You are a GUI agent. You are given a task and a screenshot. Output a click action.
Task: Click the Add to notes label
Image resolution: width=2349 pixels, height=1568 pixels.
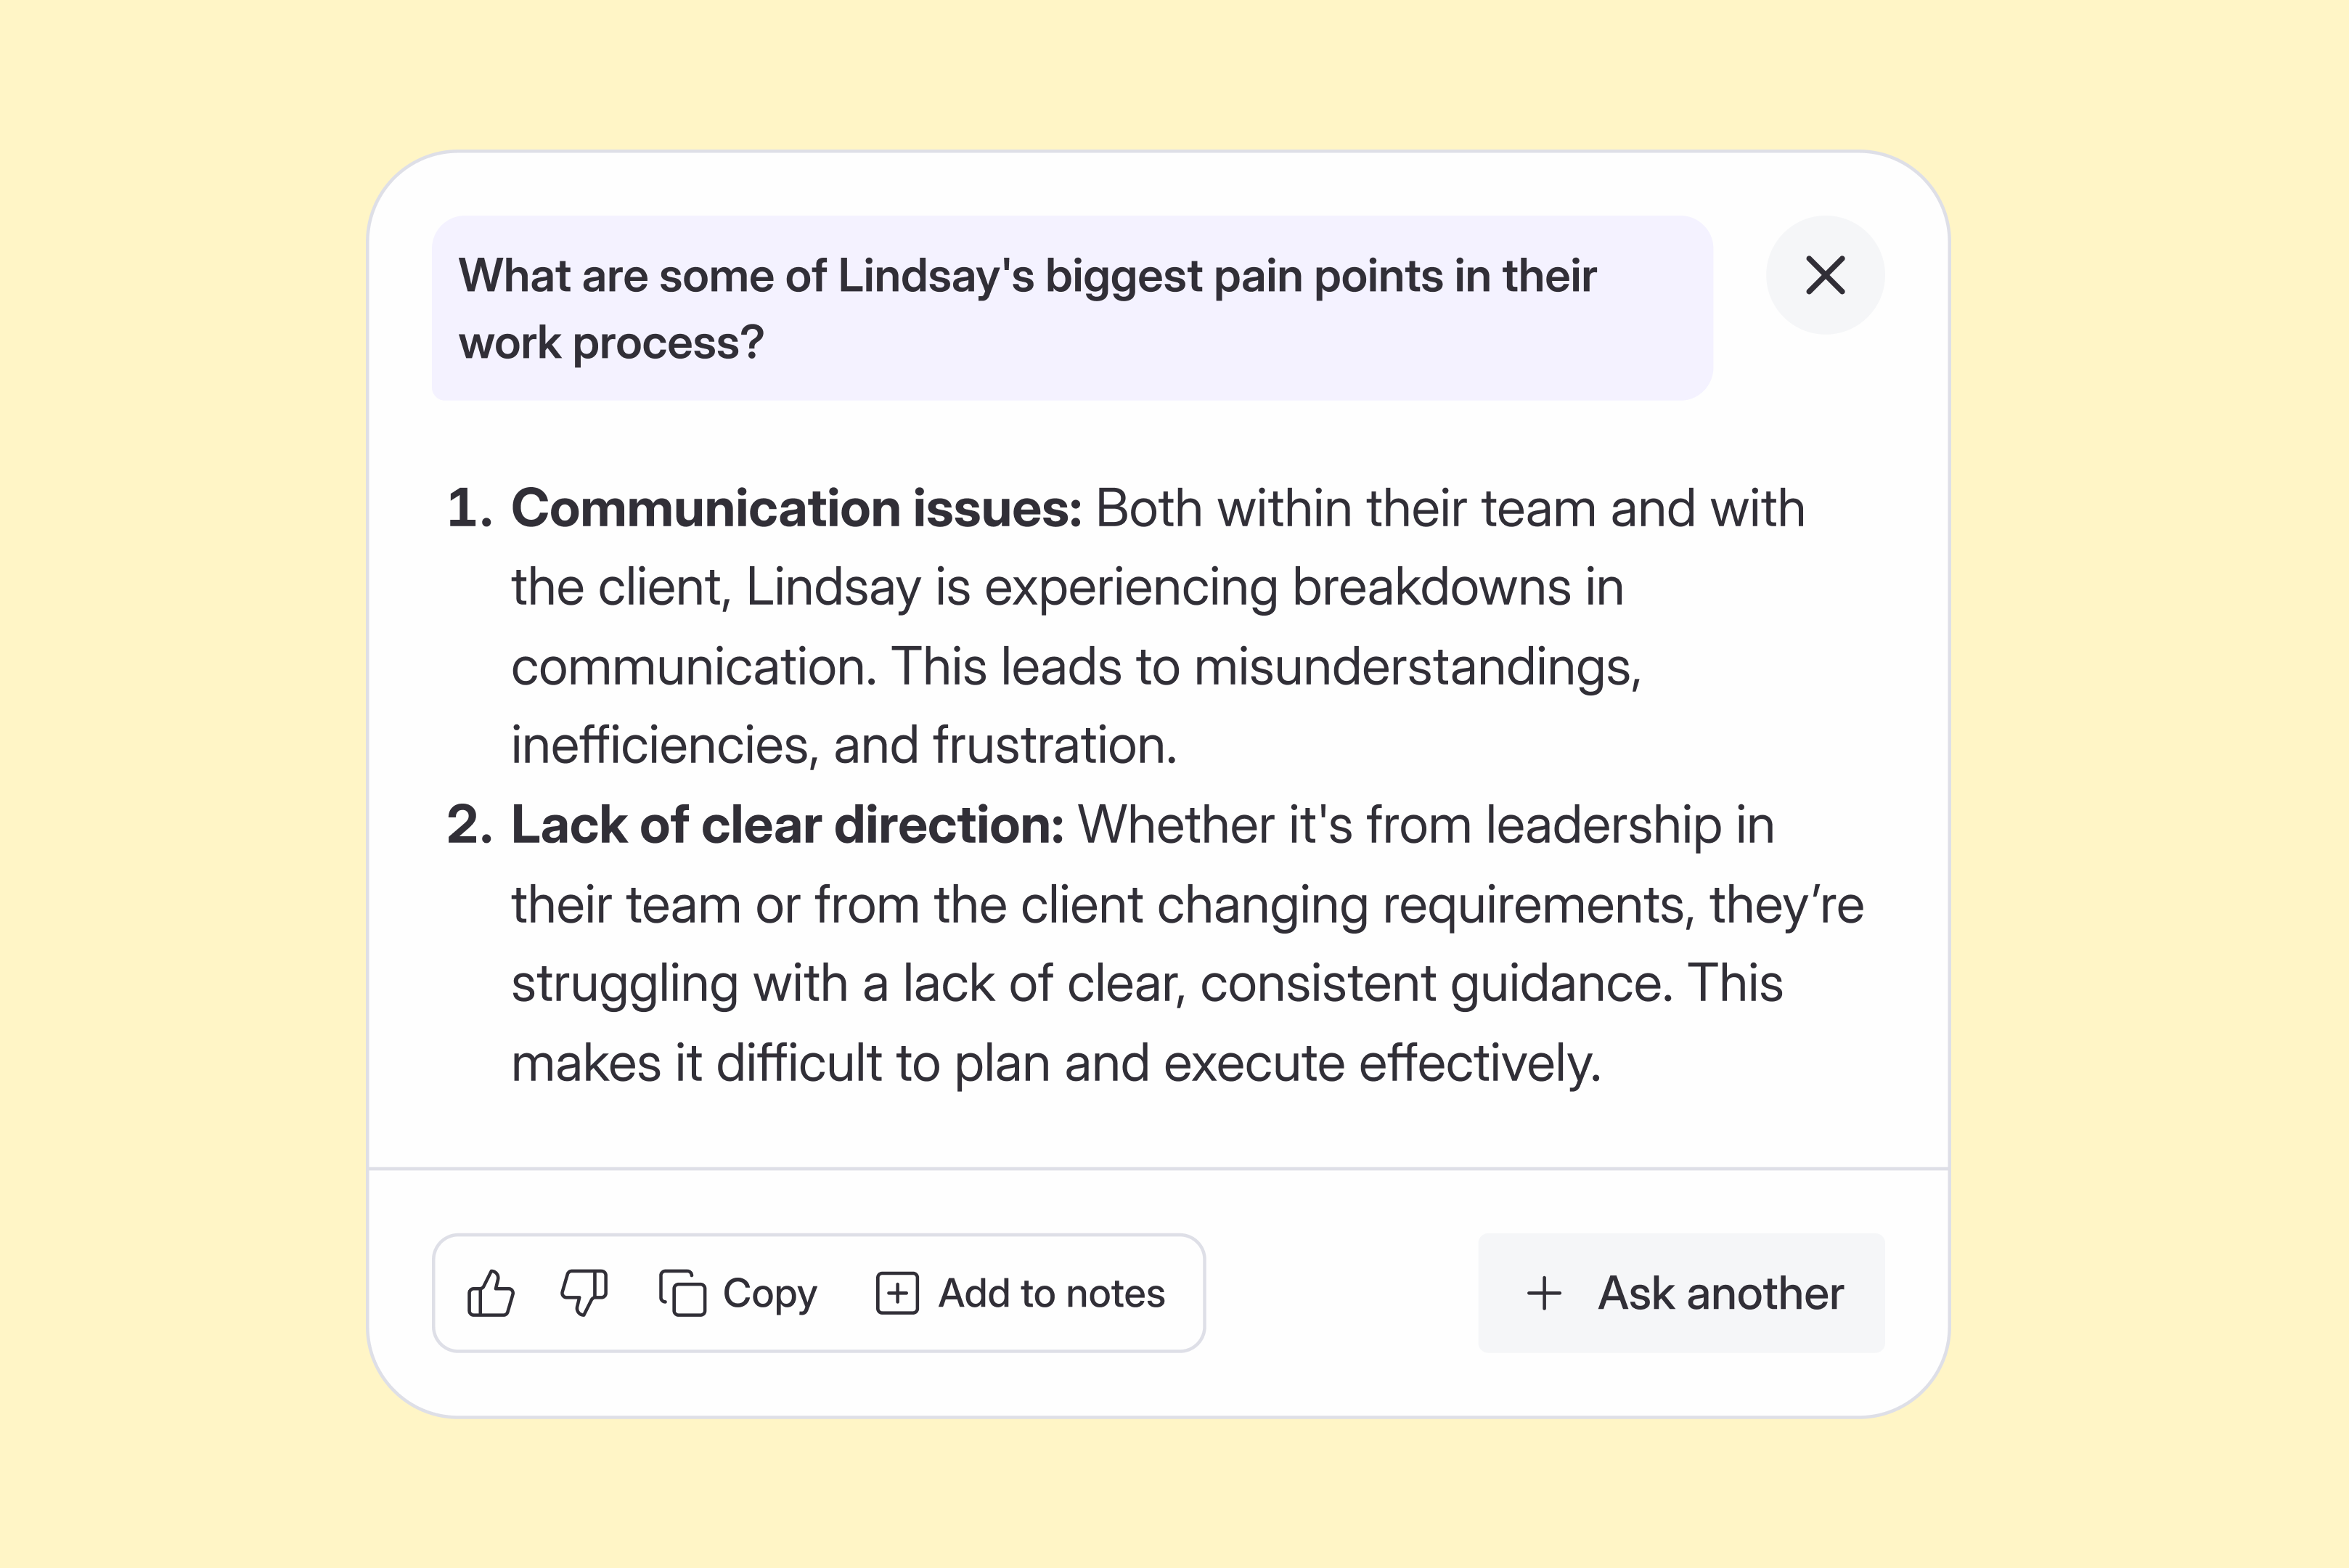1051,1293
